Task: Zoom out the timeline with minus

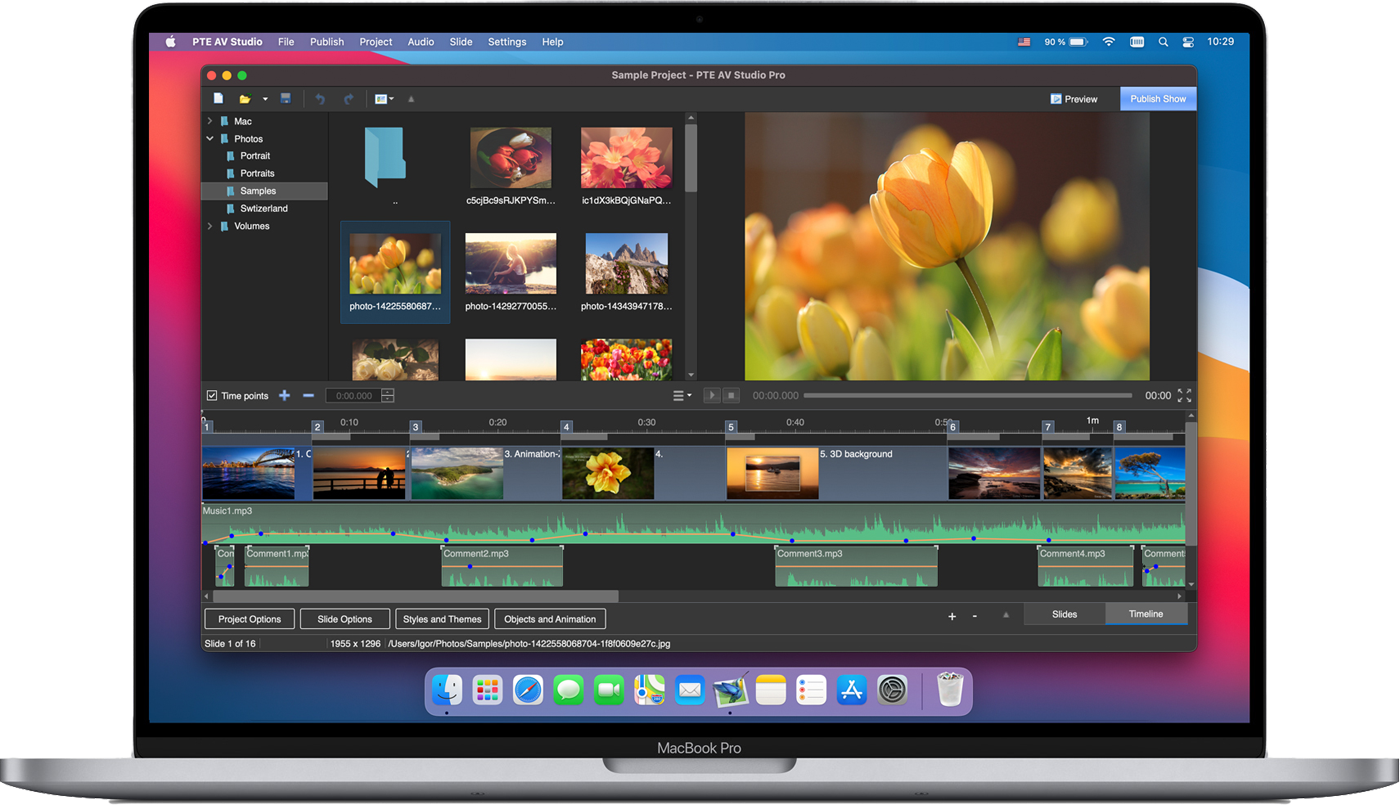Action: [x=975, y=616]
